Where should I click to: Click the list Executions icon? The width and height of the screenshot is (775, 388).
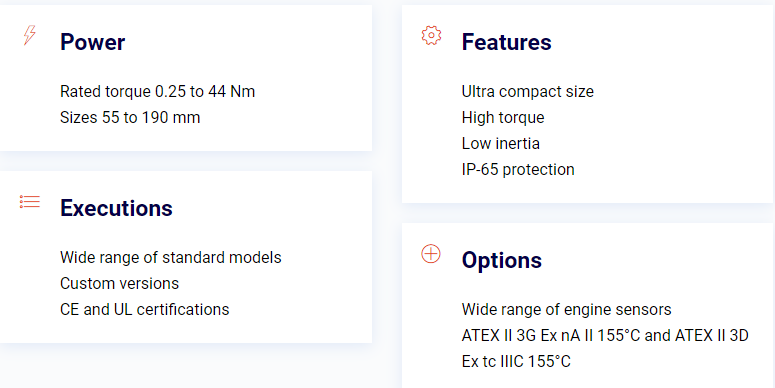point(30,202)
